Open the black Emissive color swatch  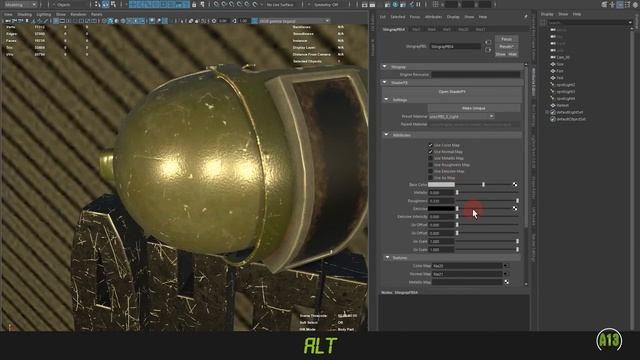tap(441, 209)
